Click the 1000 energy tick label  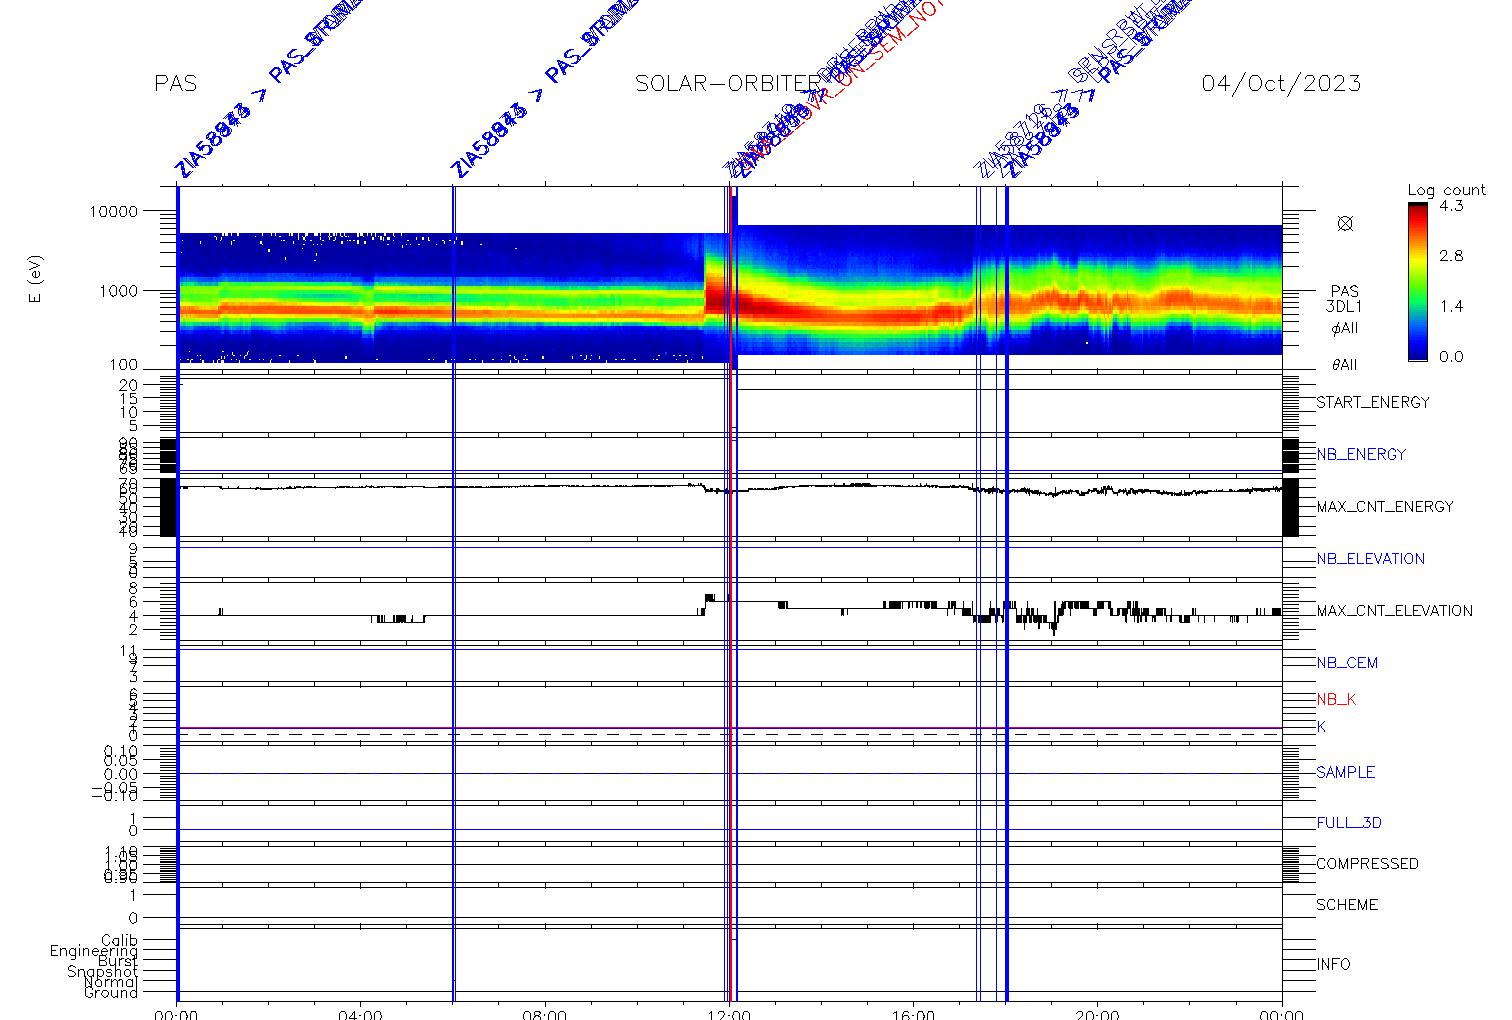[117, 291]
